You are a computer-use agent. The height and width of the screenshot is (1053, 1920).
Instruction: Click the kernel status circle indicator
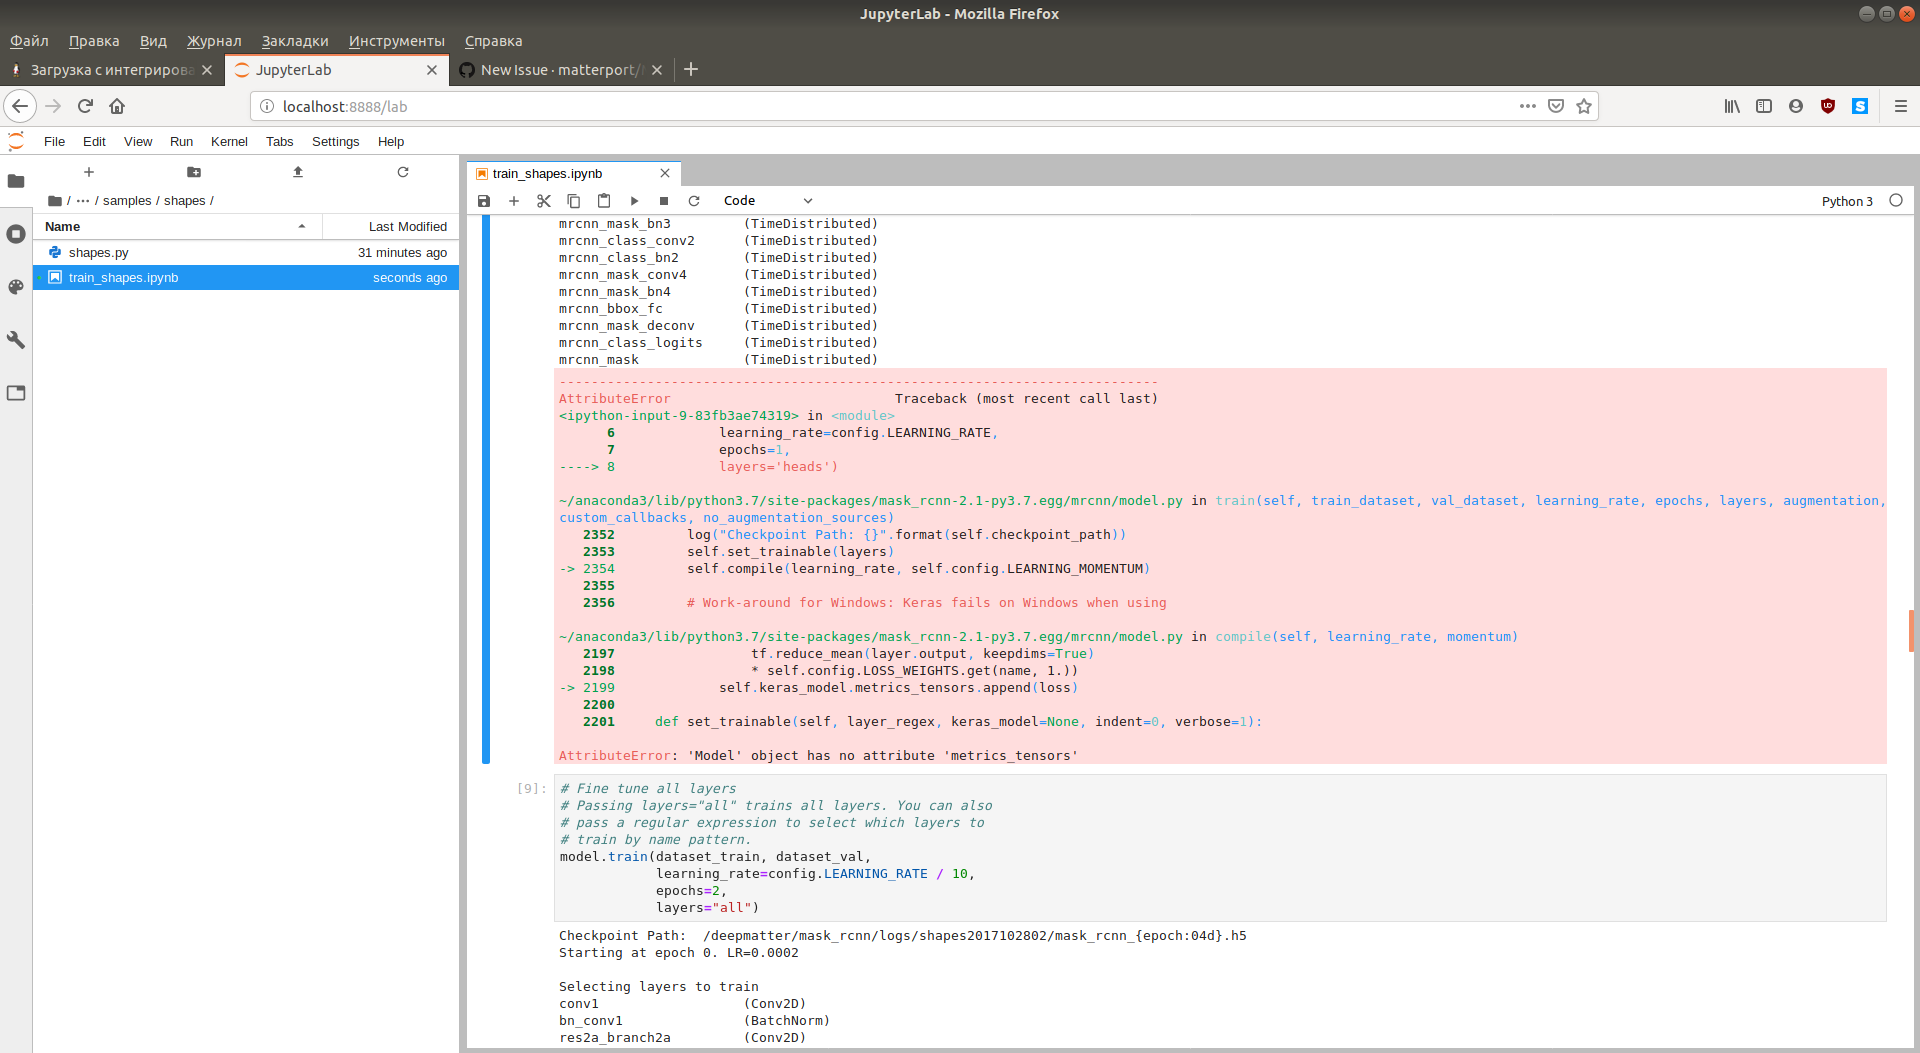(1896, 201)
